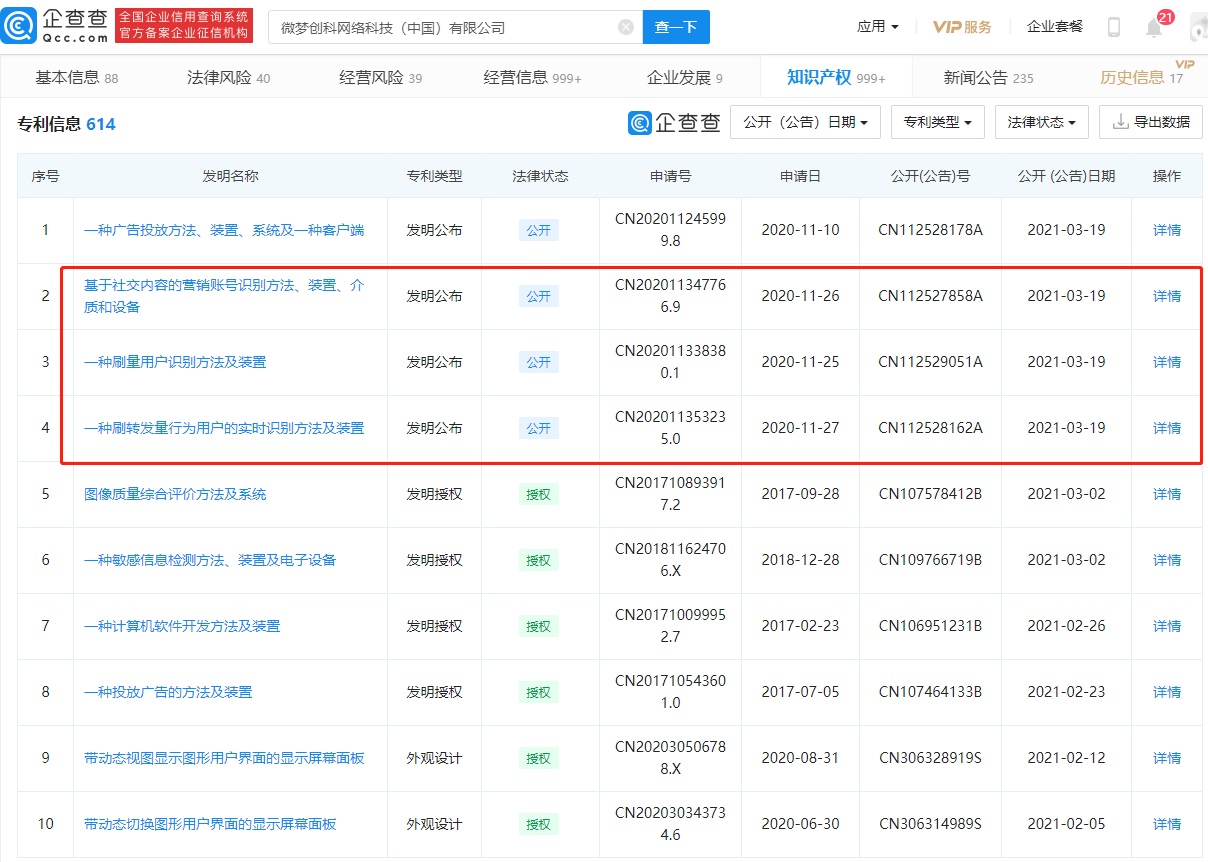
Task: Switch to the 新闻公告 tab
Action: click(988, 78)
